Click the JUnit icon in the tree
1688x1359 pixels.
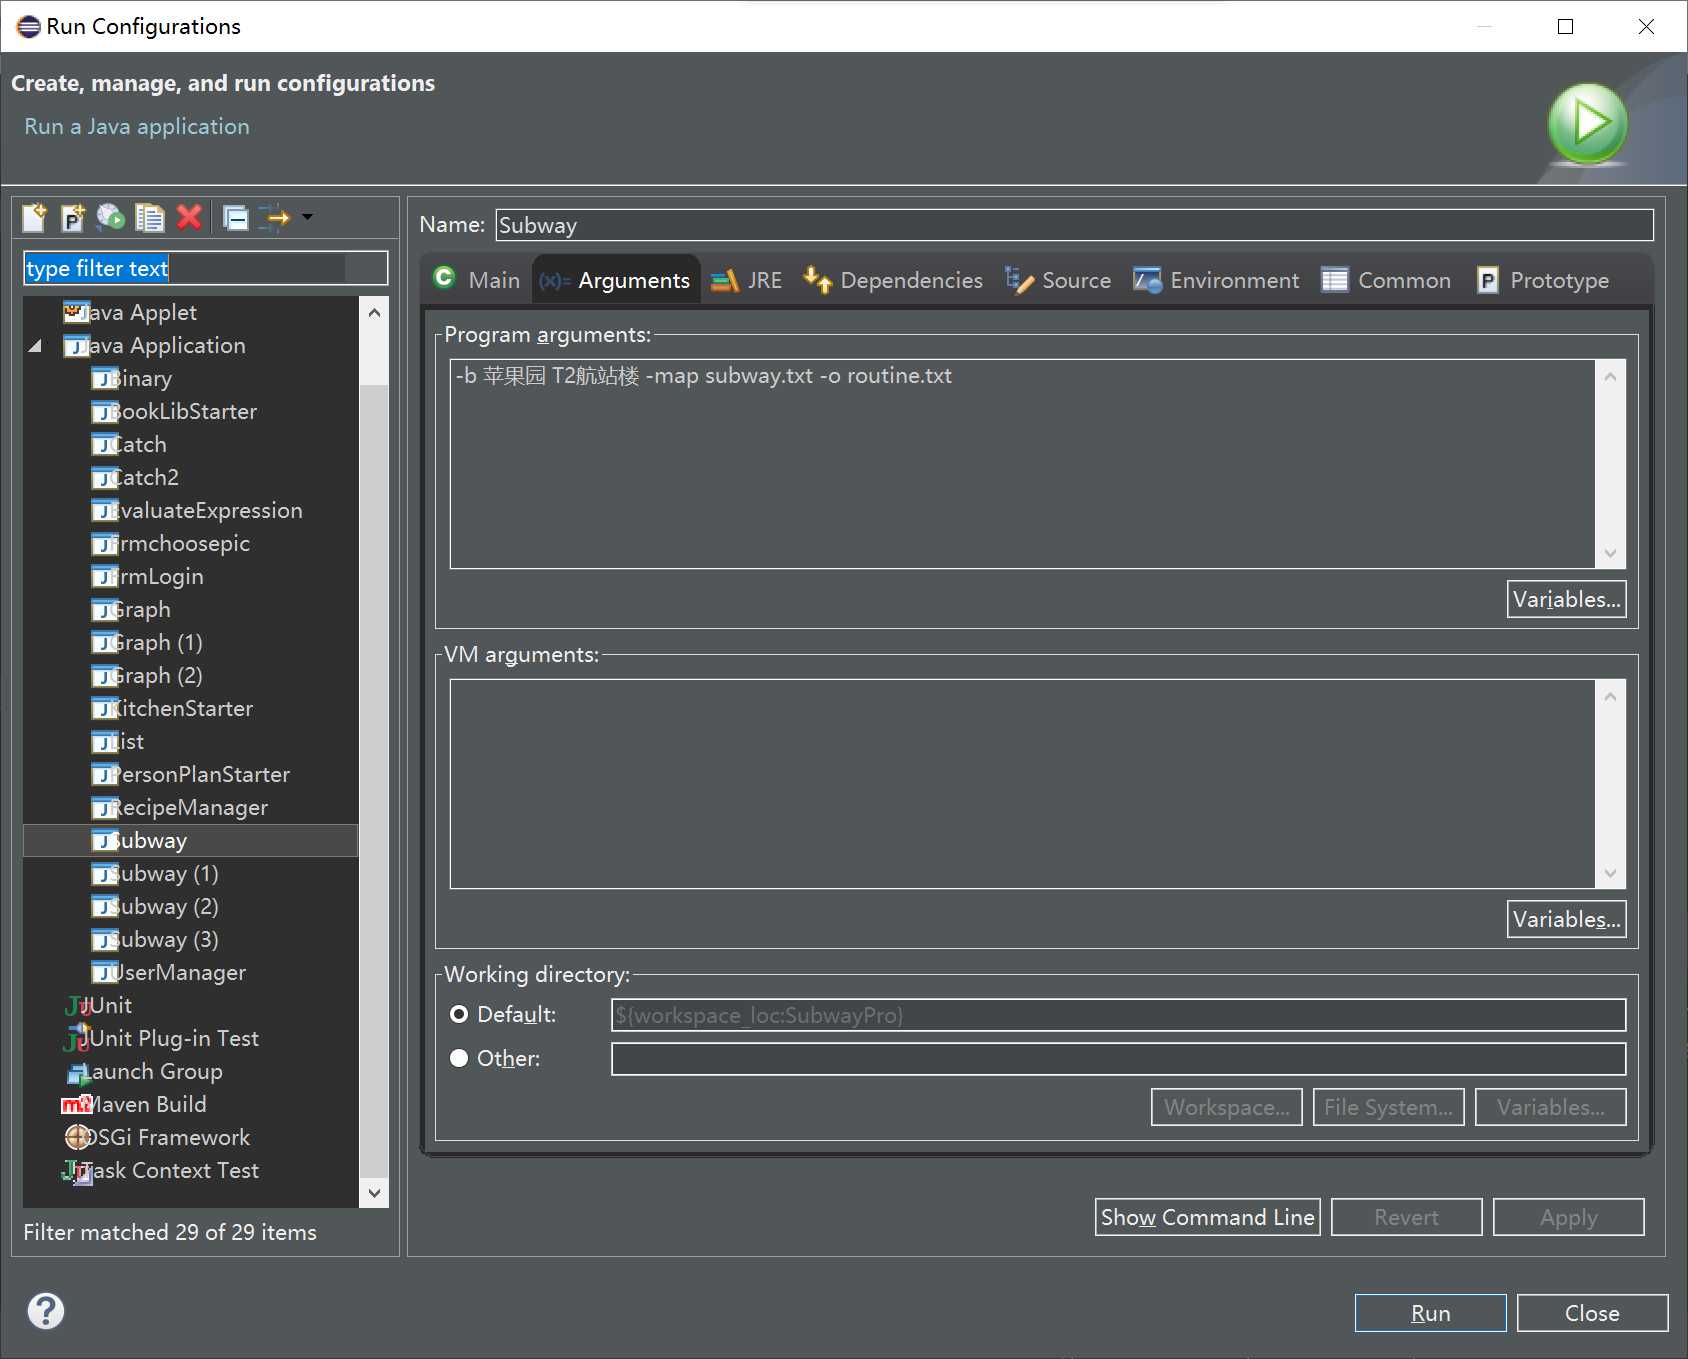coord(77,1005)
